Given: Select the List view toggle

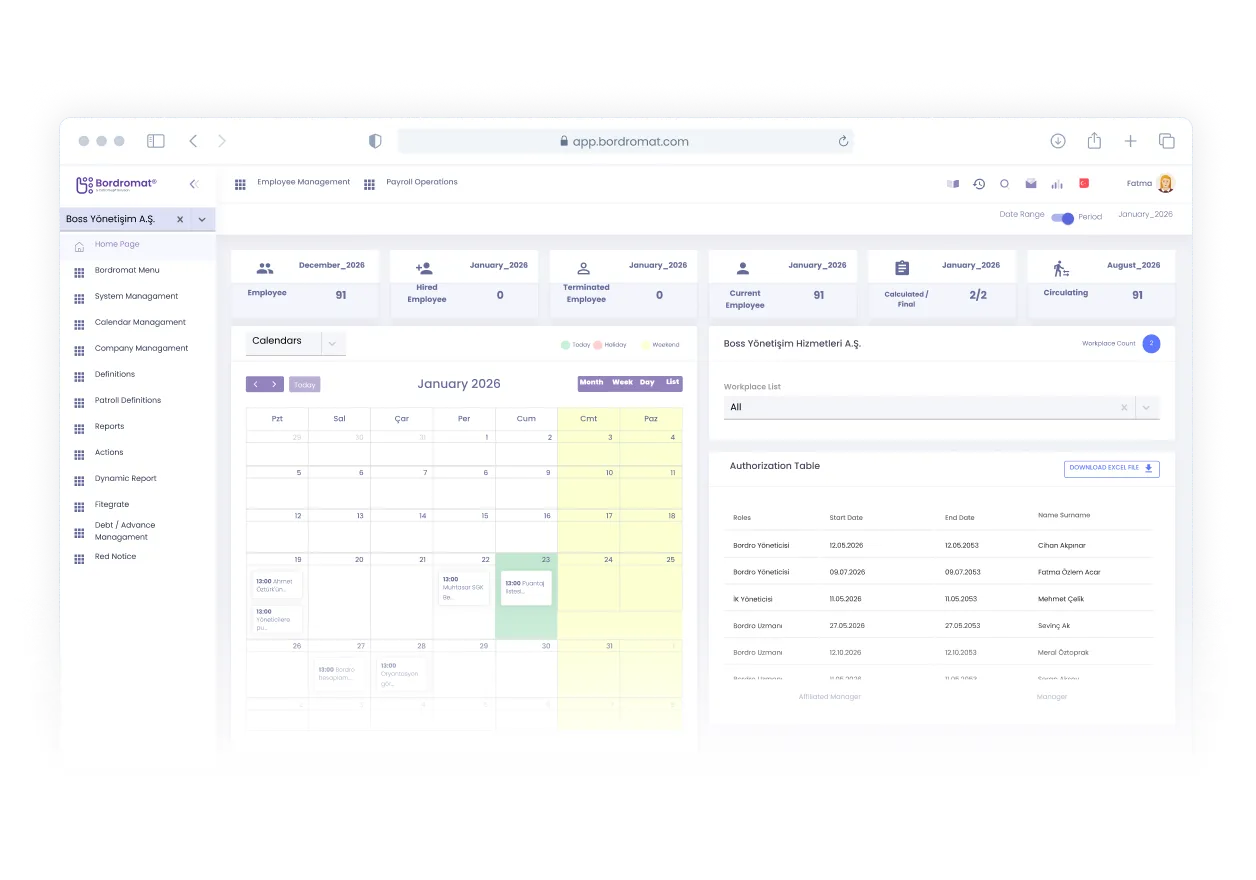Looking at the screenshot, I should click(672, 382).
